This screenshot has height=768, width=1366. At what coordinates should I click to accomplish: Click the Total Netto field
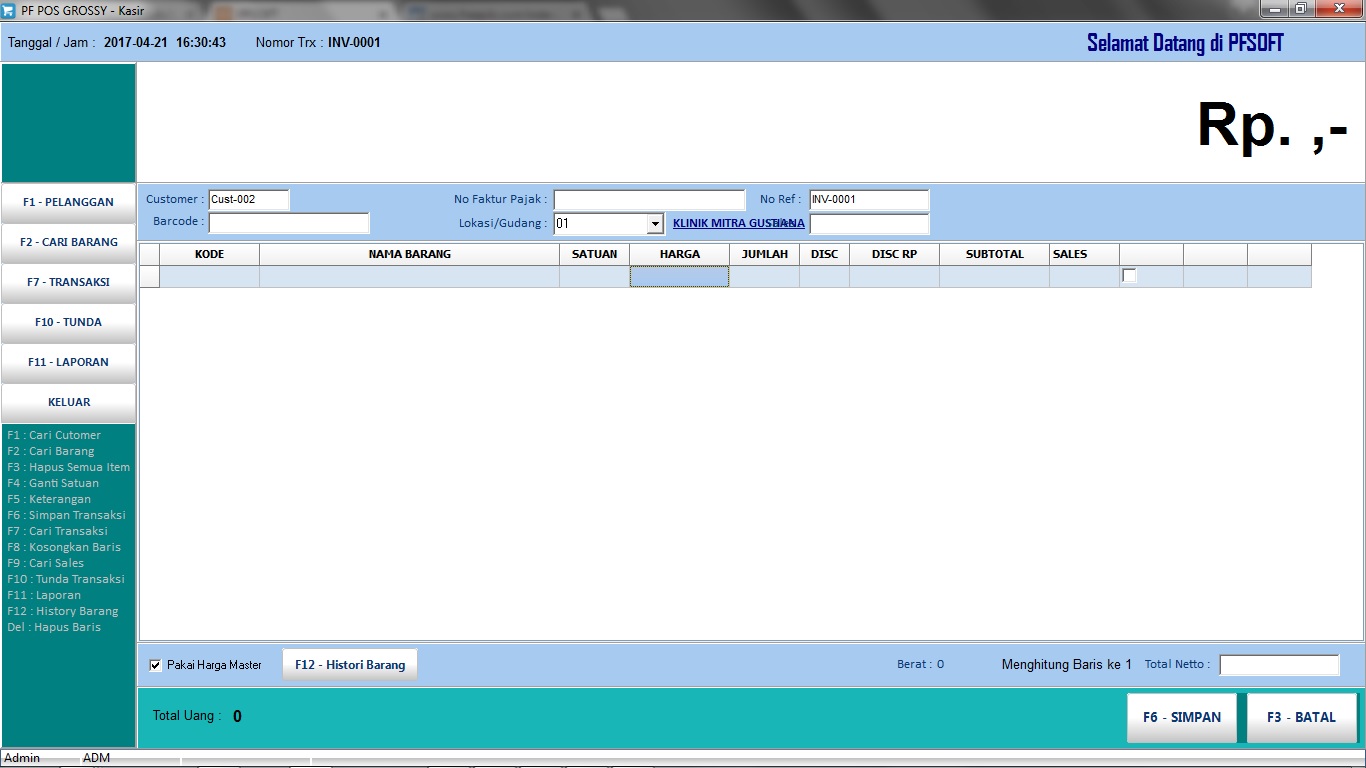(x=1278, y=665)
